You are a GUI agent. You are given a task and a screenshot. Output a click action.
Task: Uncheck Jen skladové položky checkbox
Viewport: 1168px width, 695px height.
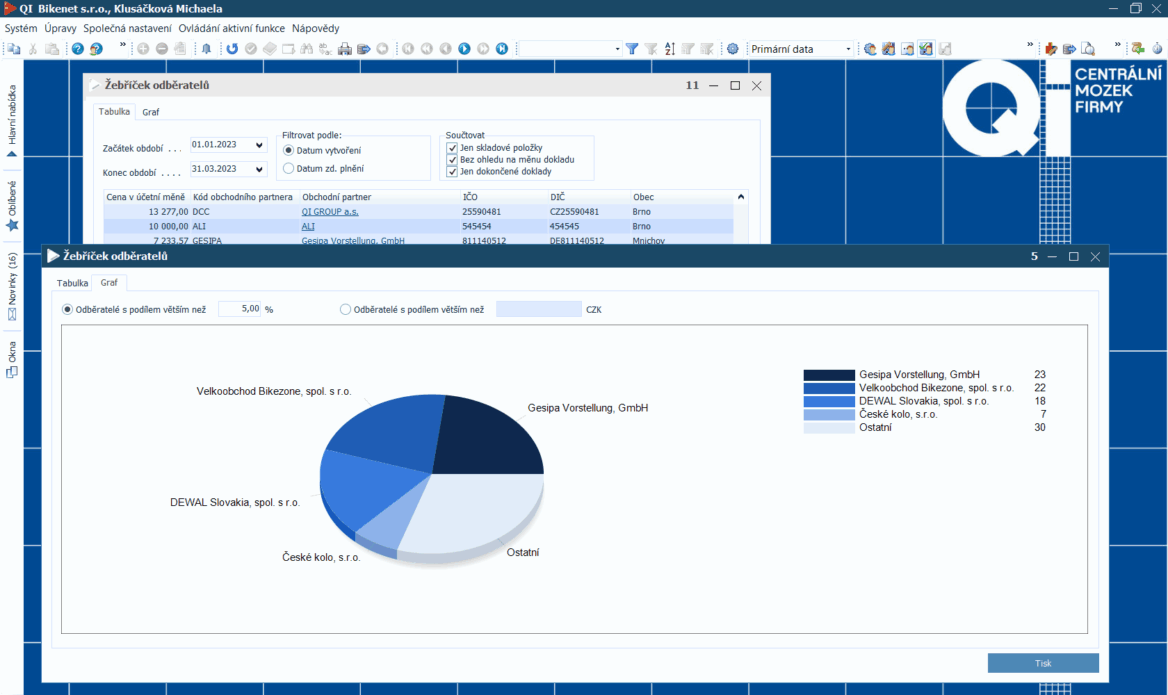[x=452, y=148]
